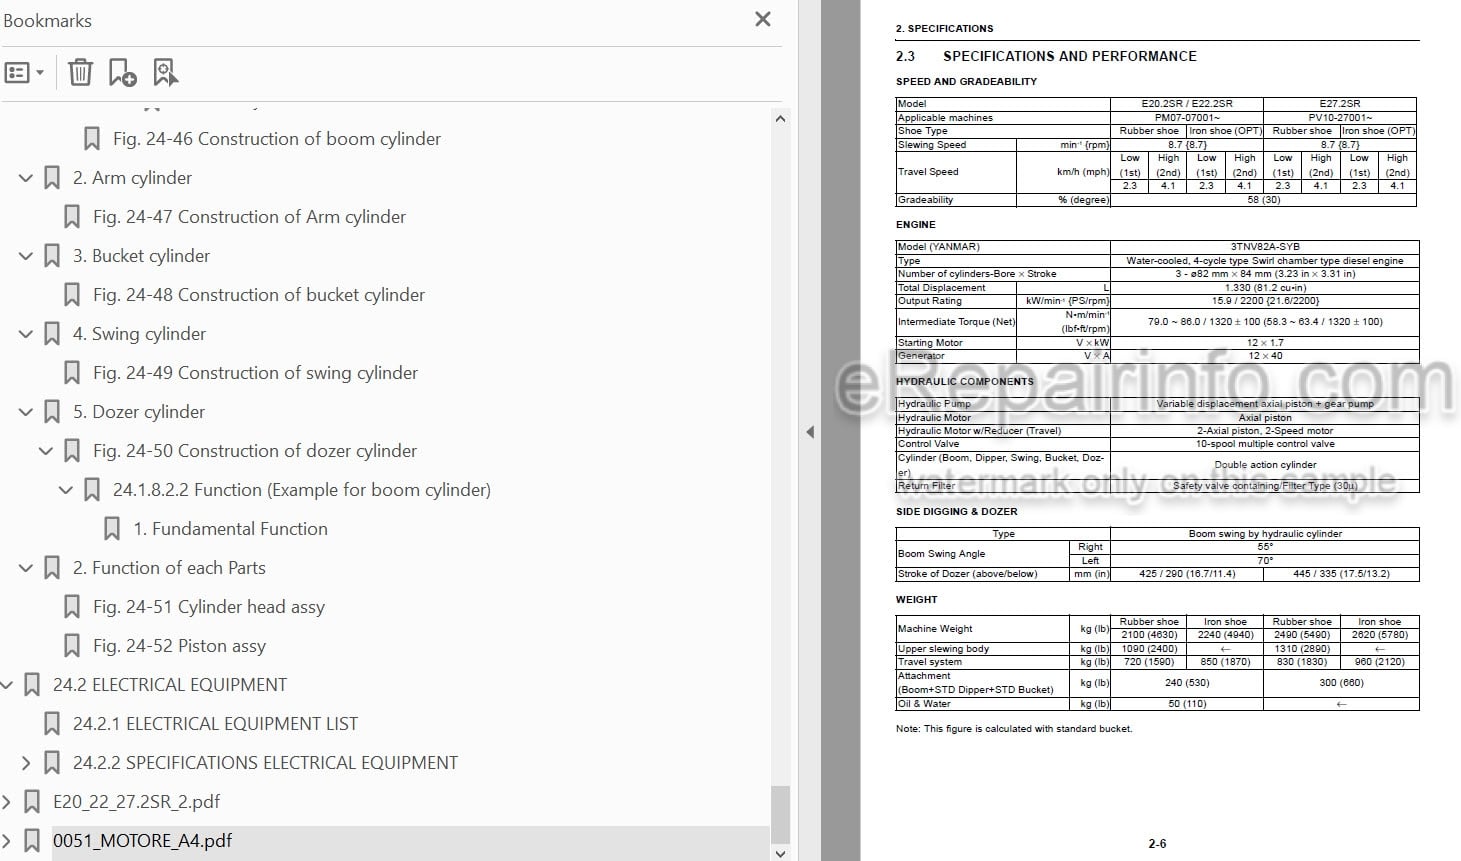Collapse 2. Function of each Parts
Image resolution: width=1461 pixels, height=861 pixels.
point(26,568)
